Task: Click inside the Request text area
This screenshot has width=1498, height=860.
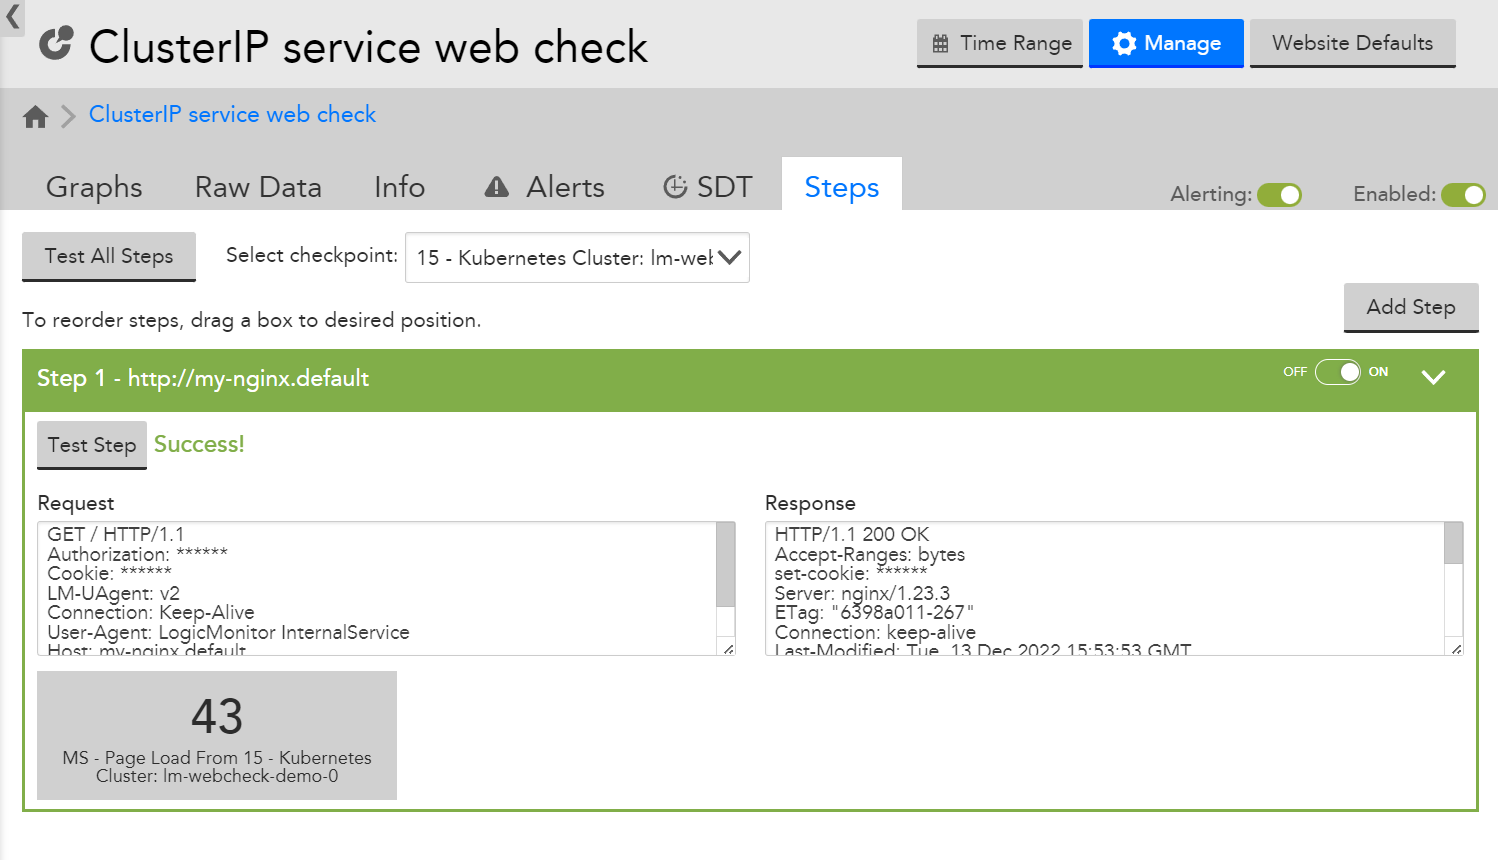Action: [x=380, y=588]
